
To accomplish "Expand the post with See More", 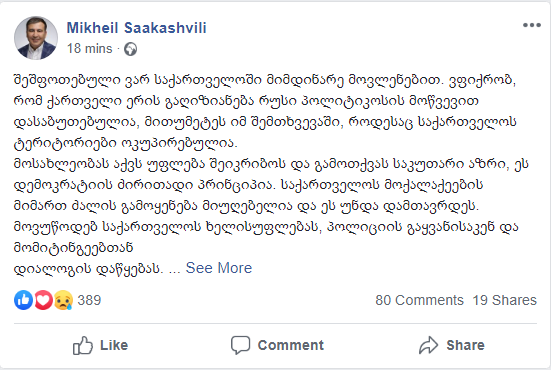I will [x=219, y=268].
